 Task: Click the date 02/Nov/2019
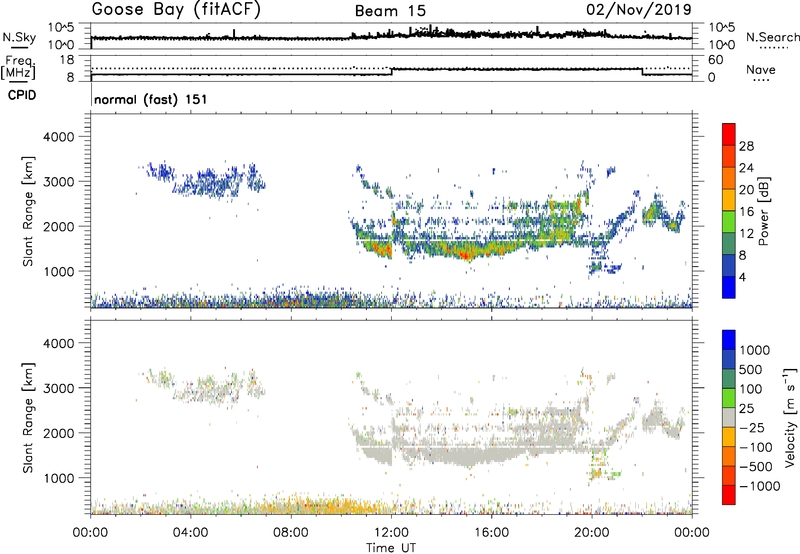[639, 10]
